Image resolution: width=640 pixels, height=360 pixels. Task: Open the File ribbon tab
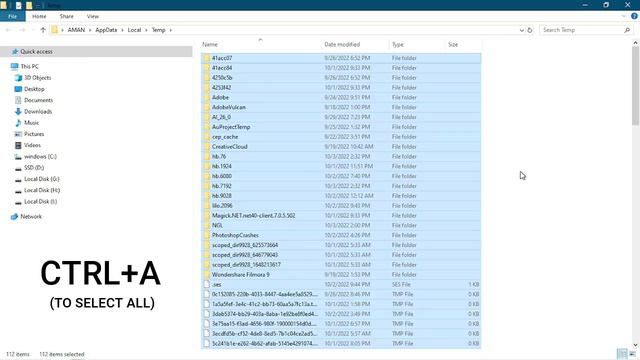13,16
